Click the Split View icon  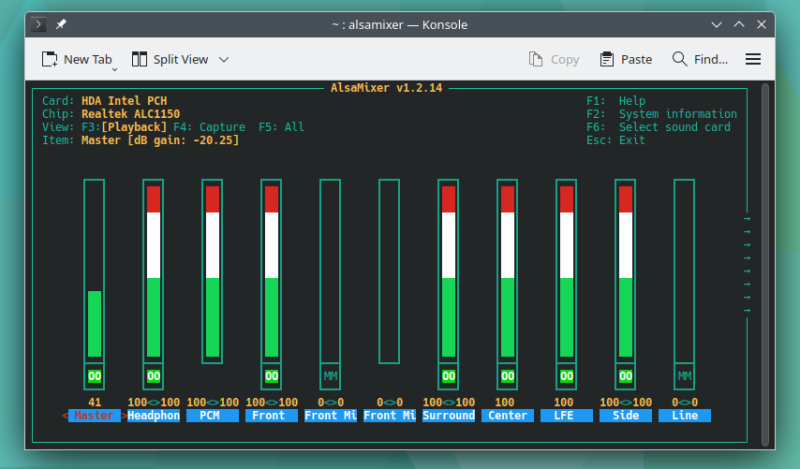click(139, 59)
